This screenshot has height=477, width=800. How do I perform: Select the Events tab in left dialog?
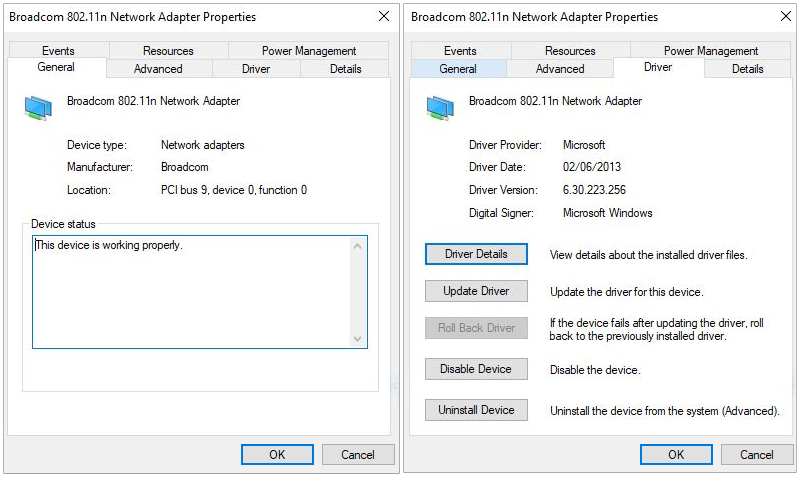[59, 51]
